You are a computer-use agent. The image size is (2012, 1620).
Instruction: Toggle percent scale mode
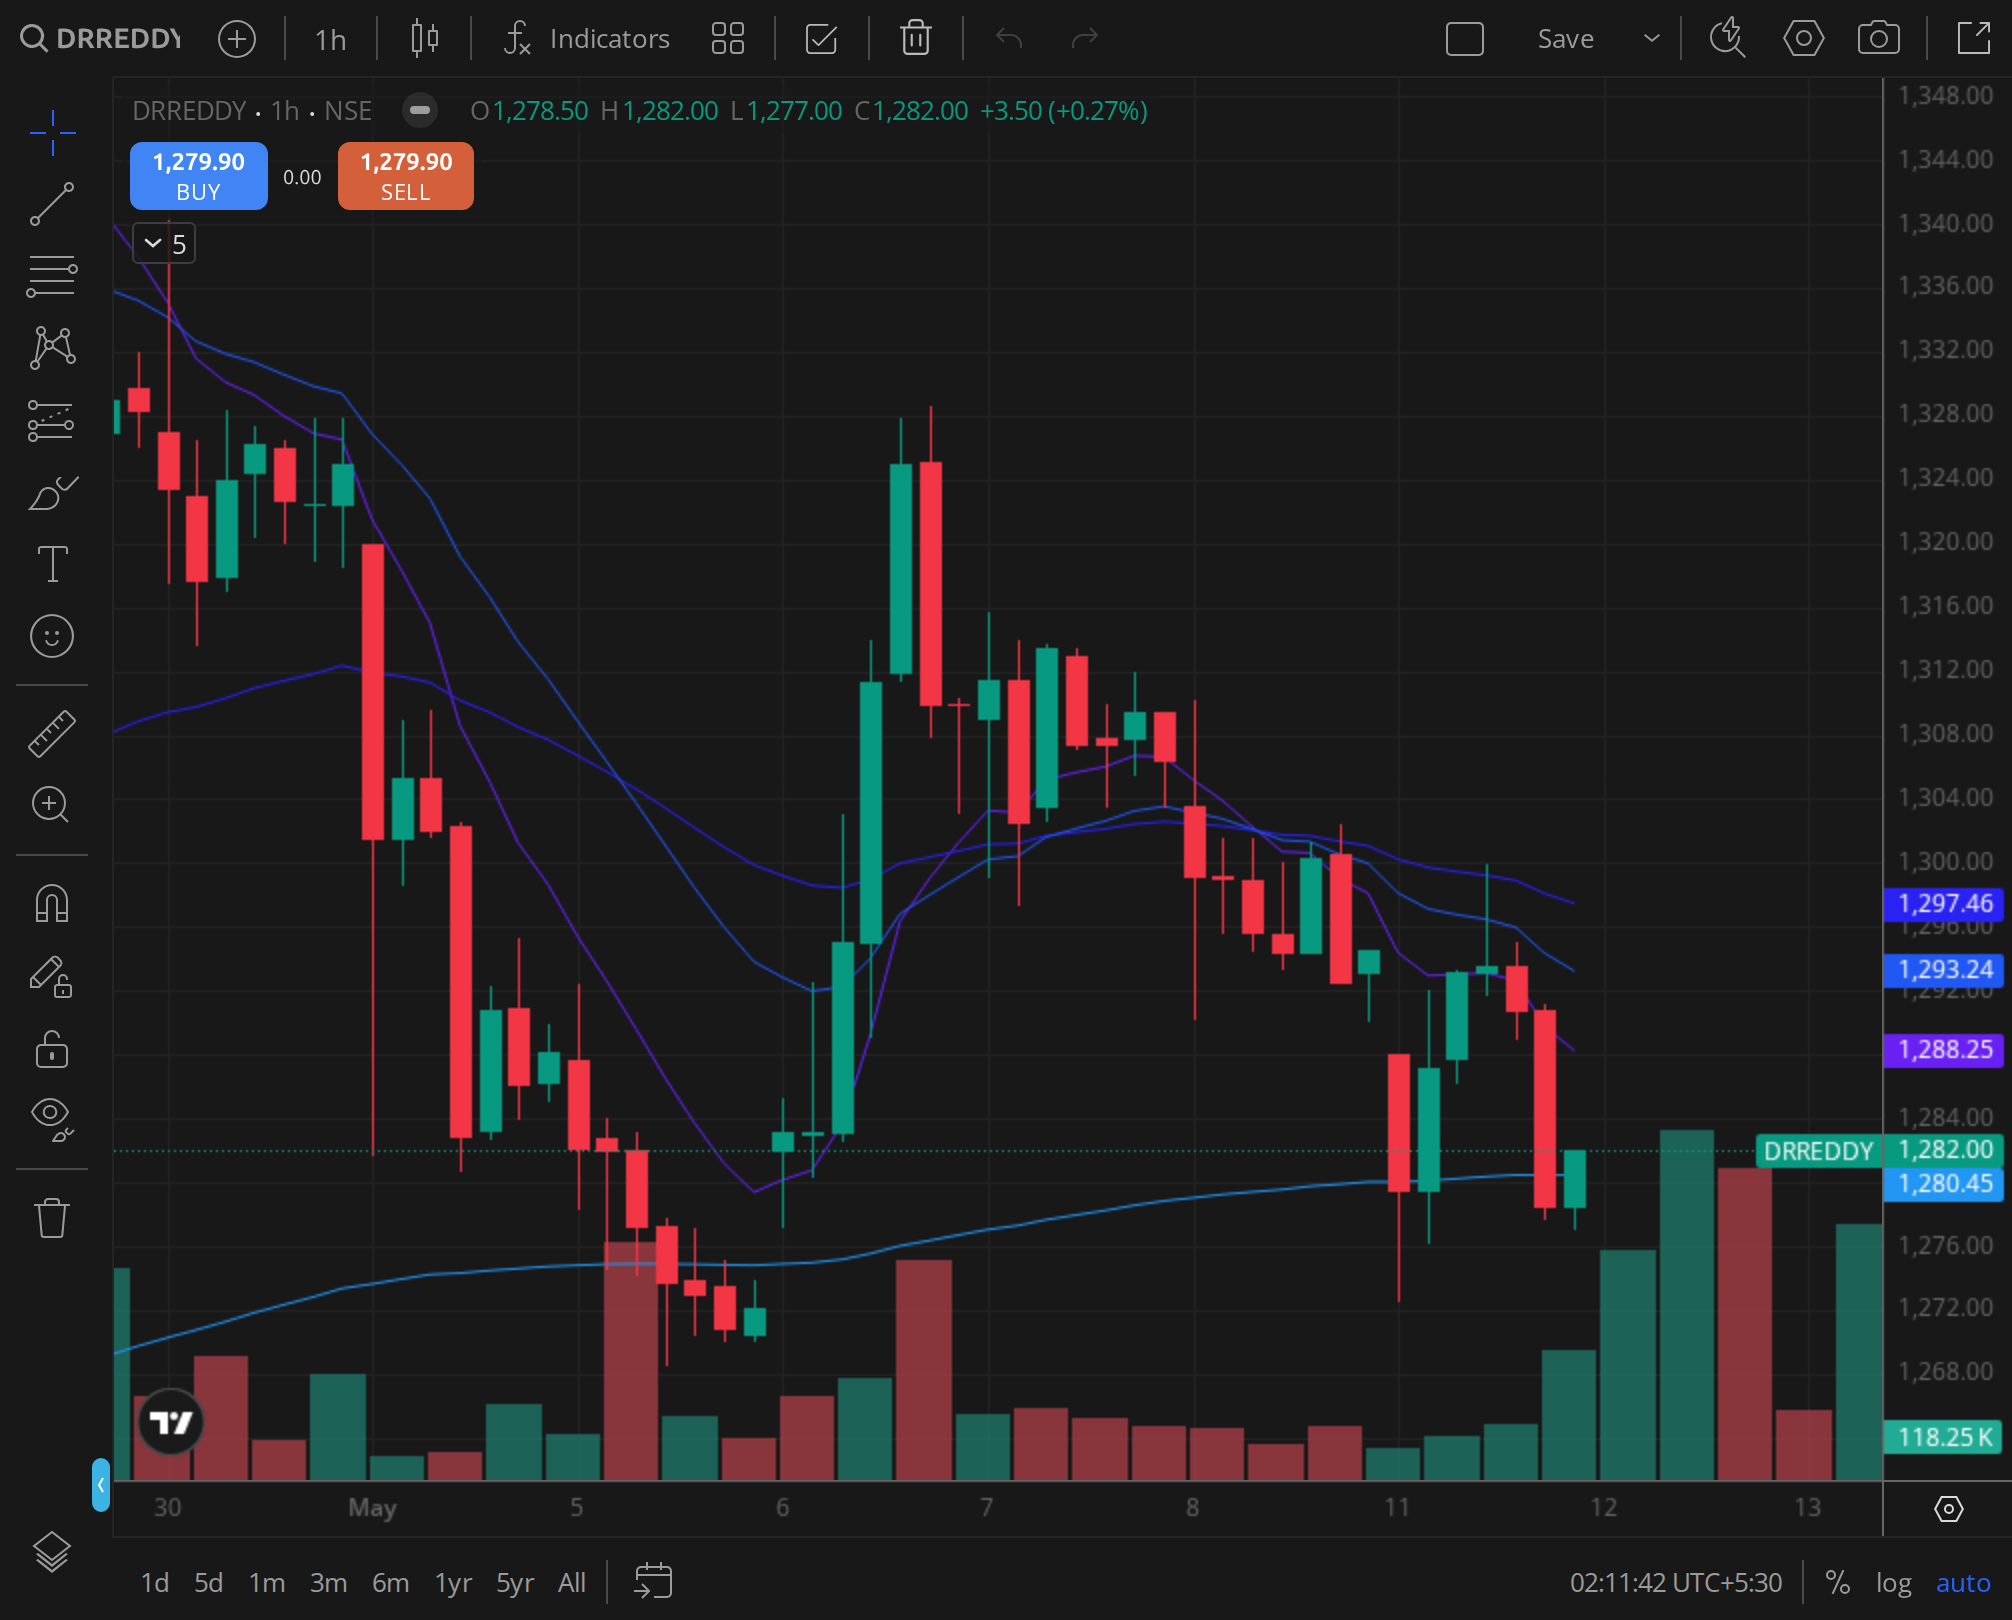[x=1837, y=1583]
